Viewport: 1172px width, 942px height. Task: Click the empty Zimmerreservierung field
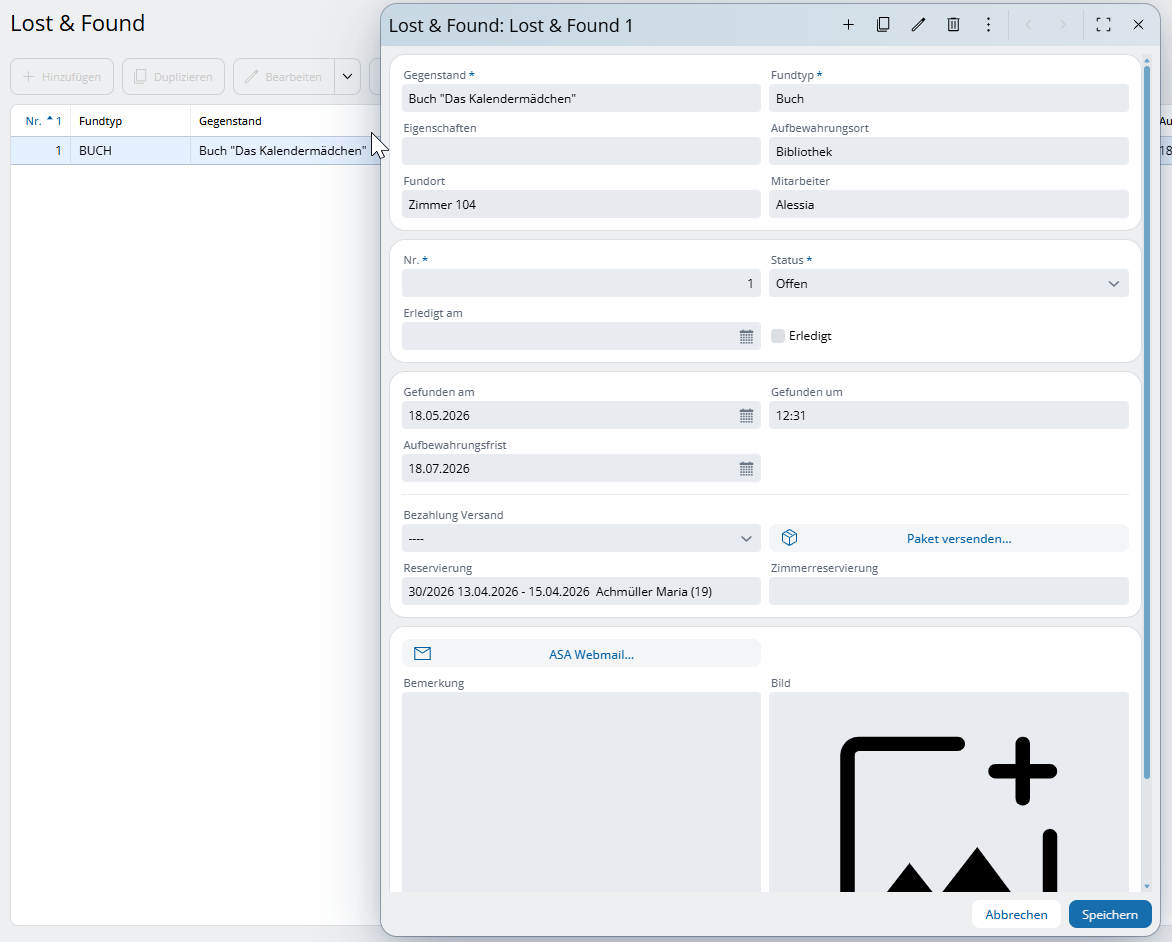tap(949, 591)
